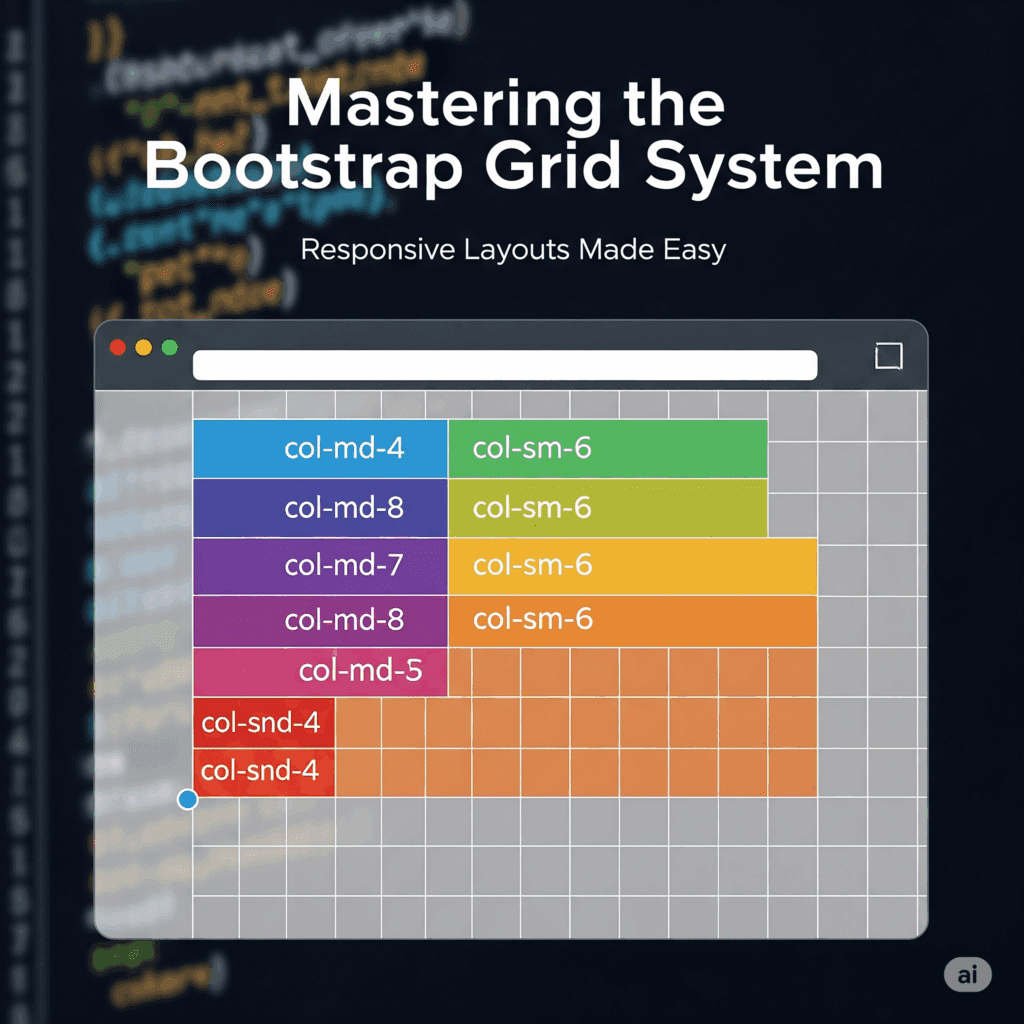This screenshot has width=1024, height=1024.
Task: Click the red window dot
Action: click(x=117, y=348)
